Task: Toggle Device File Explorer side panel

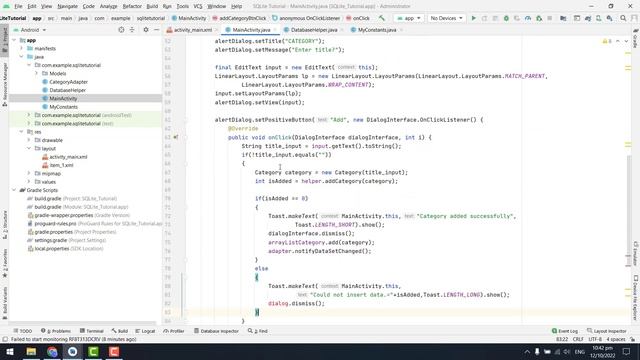Action: pos(636,298)
